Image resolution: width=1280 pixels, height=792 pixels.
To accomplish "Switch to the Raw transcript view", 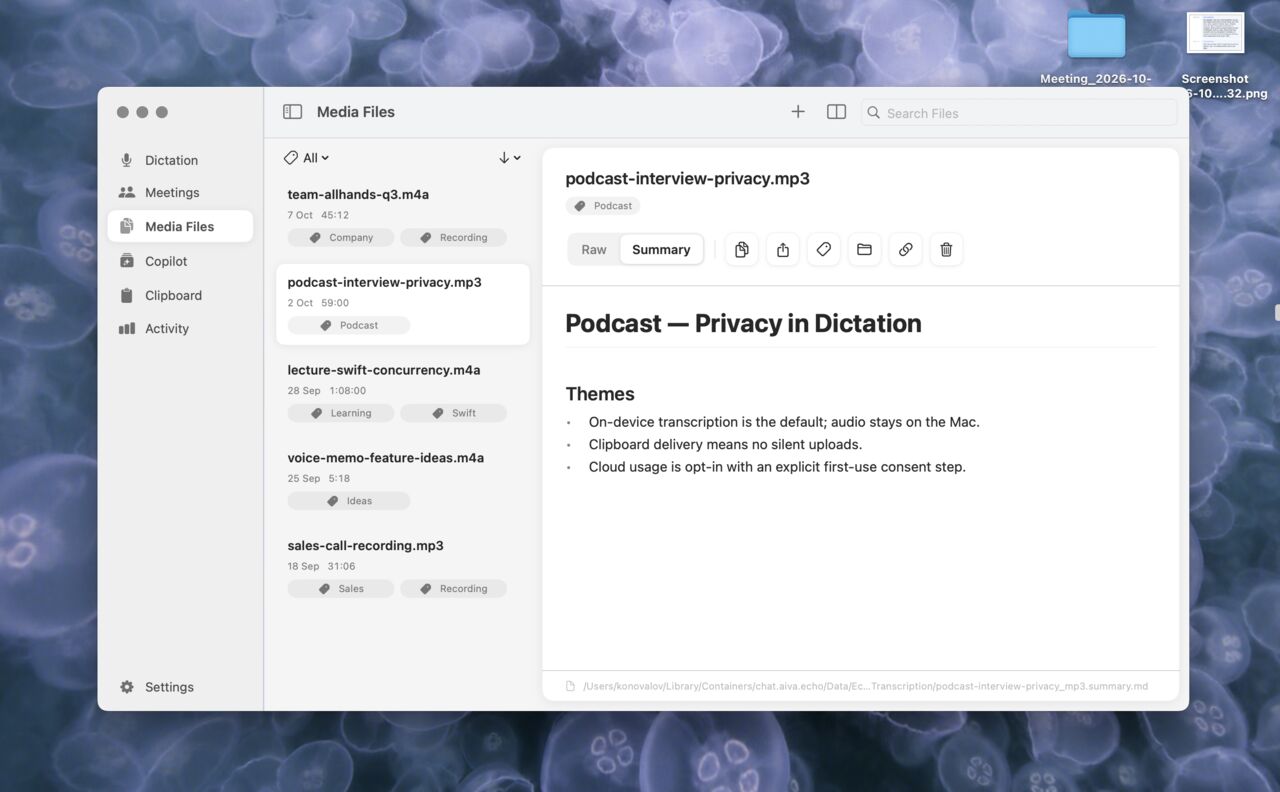I will pyautogui.click(x=594, y=250).
